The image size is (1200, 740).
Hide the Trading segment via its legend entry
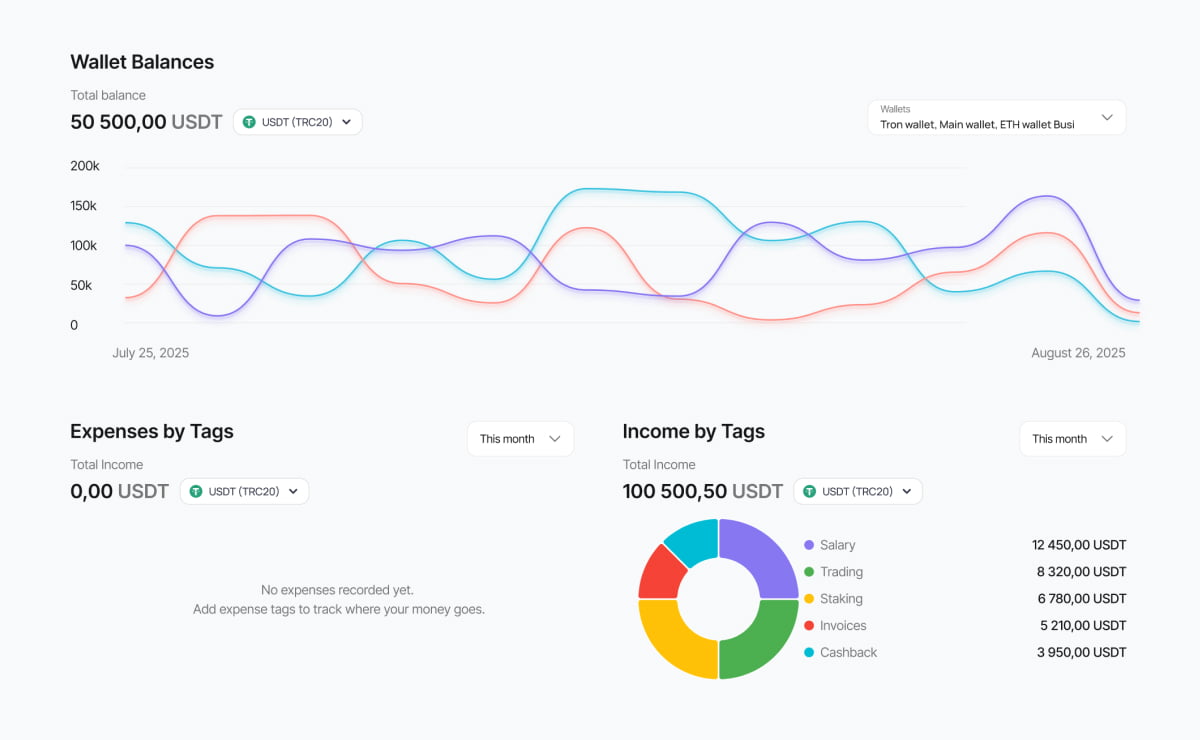(837, 572)
